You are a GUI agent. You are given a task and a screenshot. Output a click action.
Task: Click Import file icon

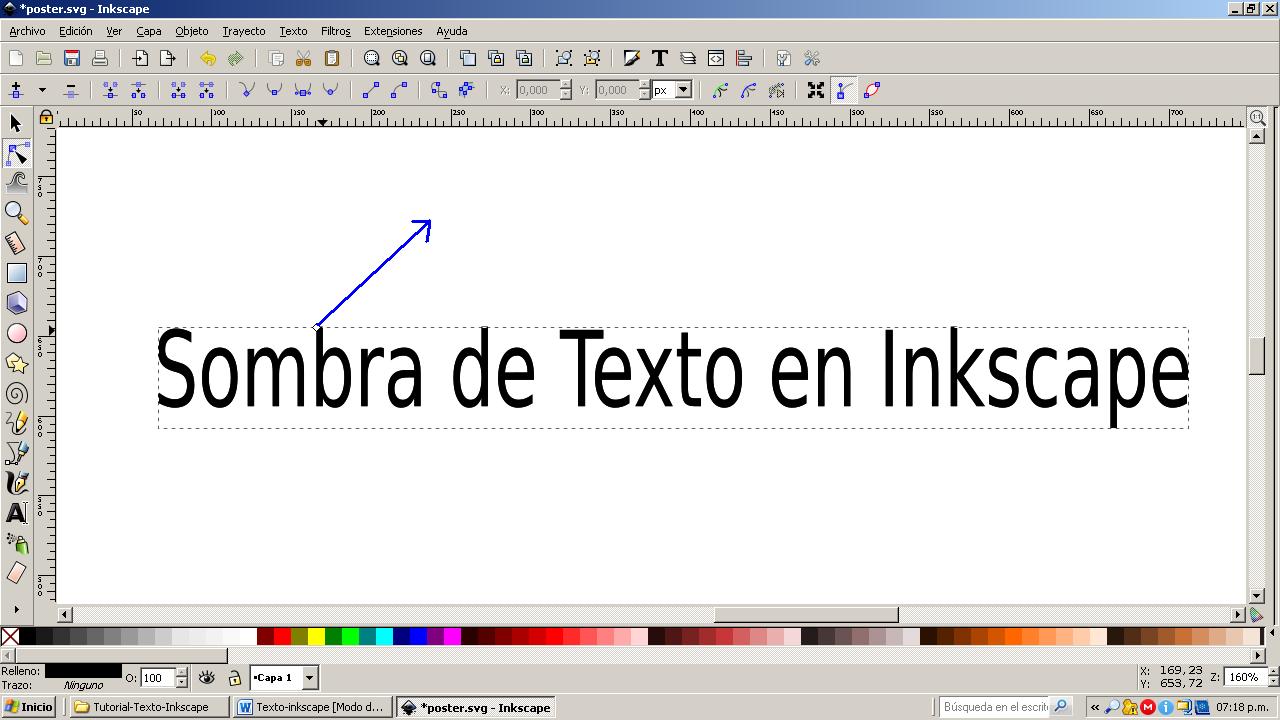pyautogui.click(x=140, y=58)
